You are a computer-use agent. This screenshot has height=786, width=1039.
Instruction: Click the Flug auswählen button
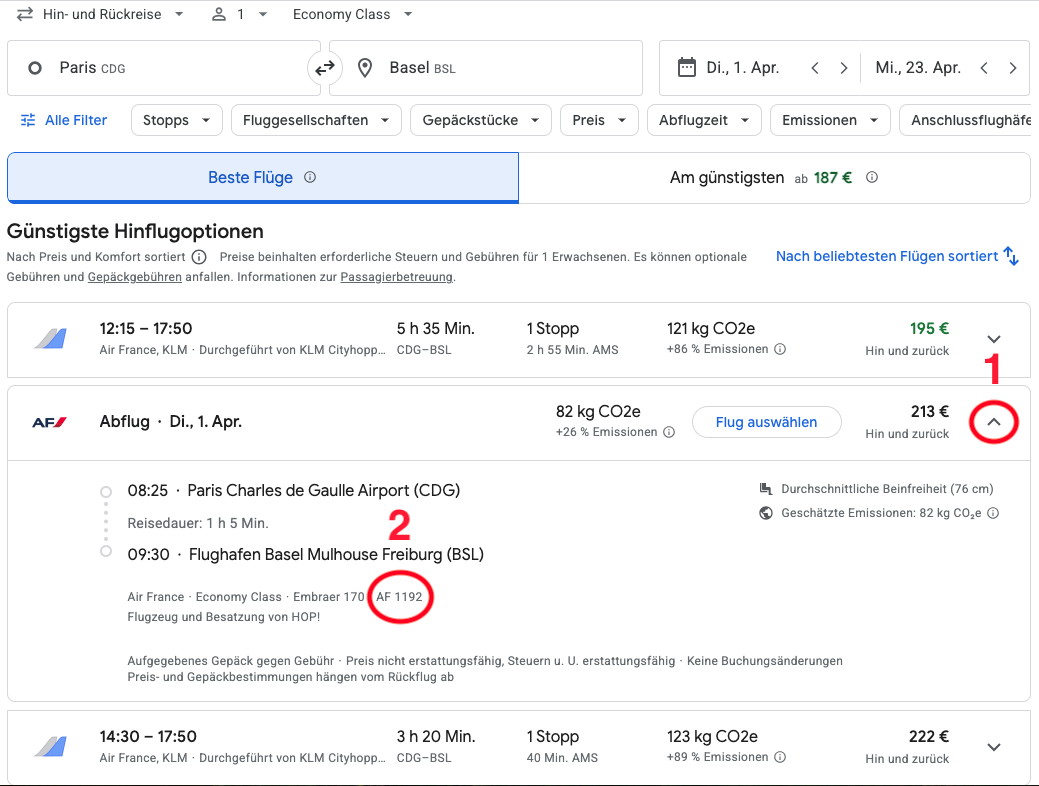[767, 422]
